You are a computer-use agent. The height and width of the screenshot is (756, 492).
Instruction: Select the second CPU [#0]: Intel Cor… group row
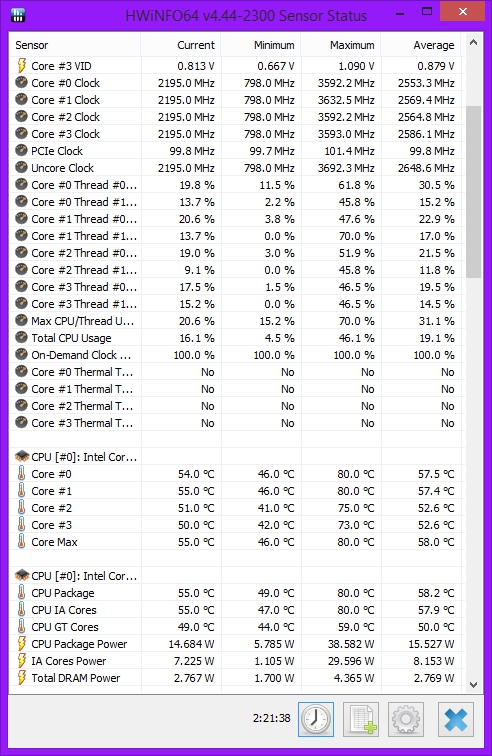pyautogui.click(x=235, y=576)
